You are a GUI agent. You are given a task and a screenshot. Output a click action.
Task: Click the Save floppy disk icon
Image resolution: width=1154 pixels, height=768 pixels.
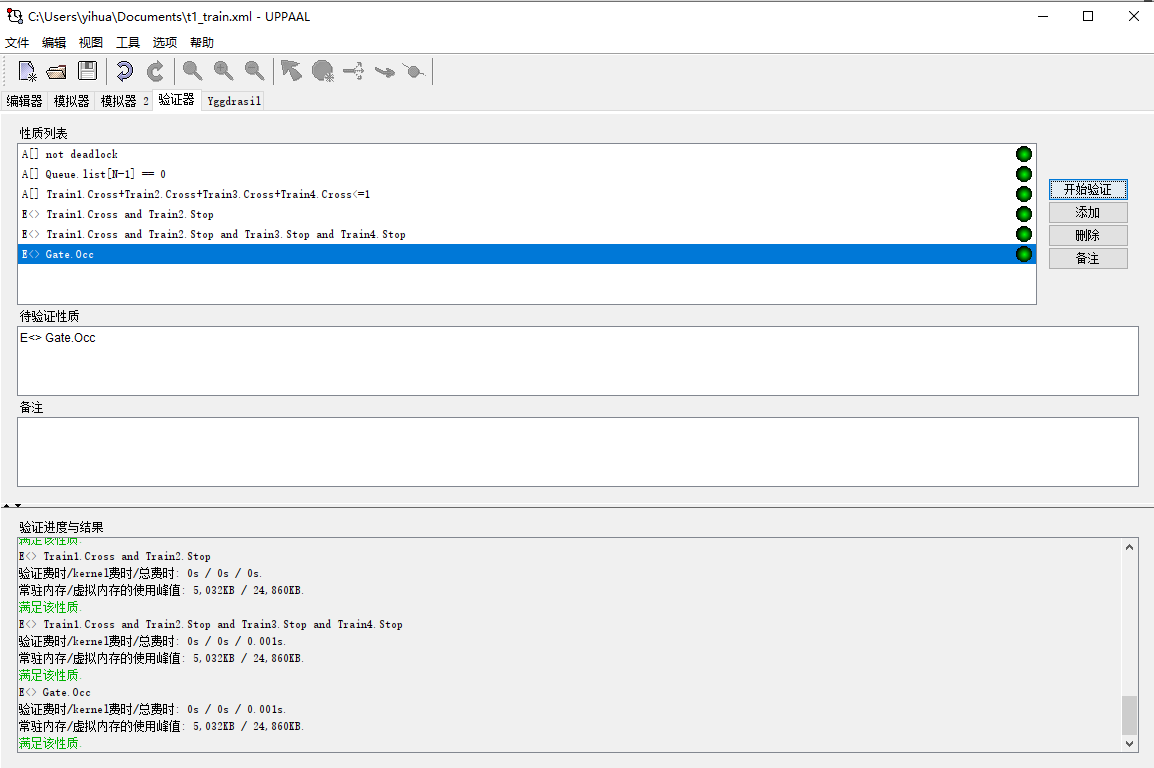pos(88,71)
